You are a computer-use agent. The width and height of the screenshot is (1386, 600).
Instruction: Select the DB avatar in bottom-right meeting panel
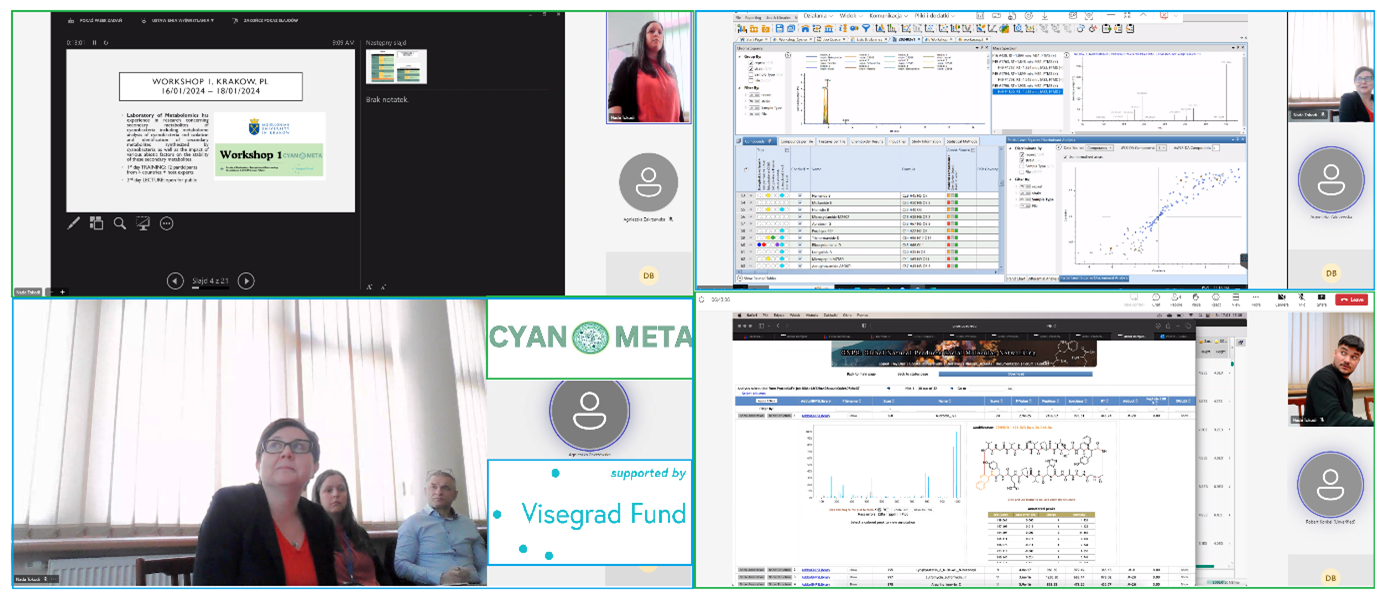click(1330, 577)
